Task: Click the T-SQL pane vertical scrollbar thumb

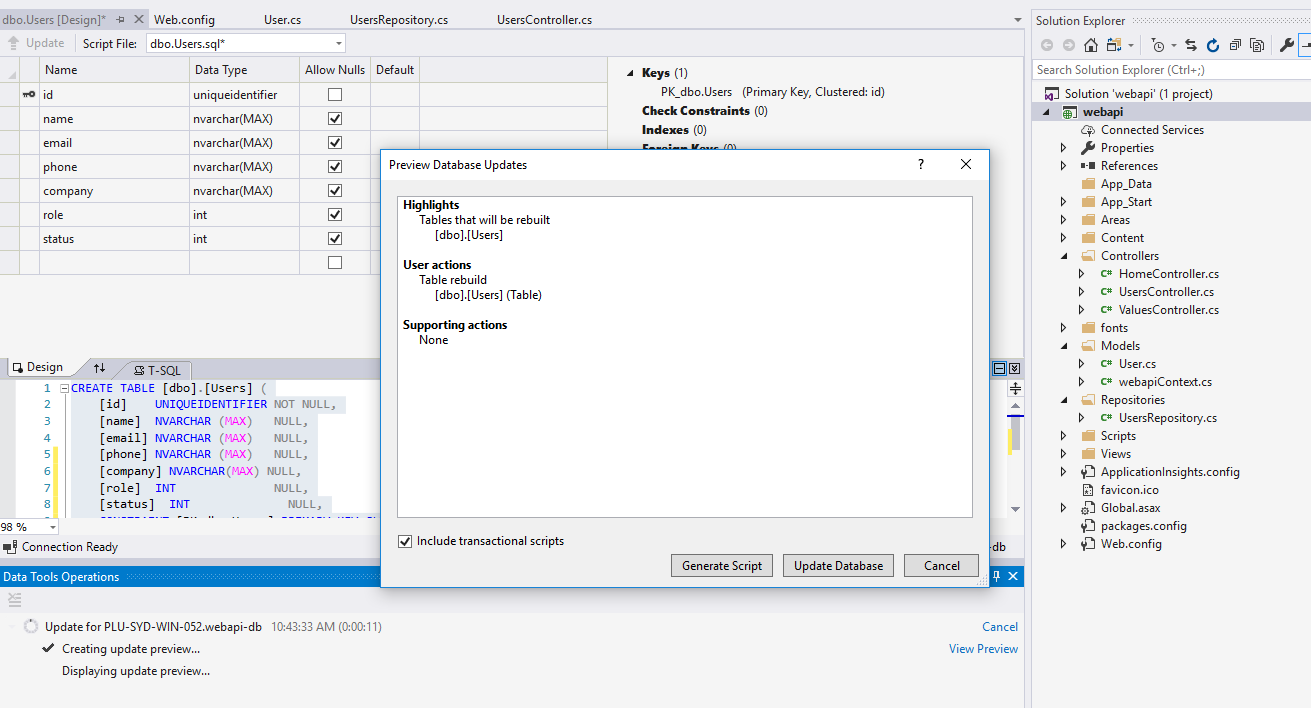Action: [x=1015, y=434]
